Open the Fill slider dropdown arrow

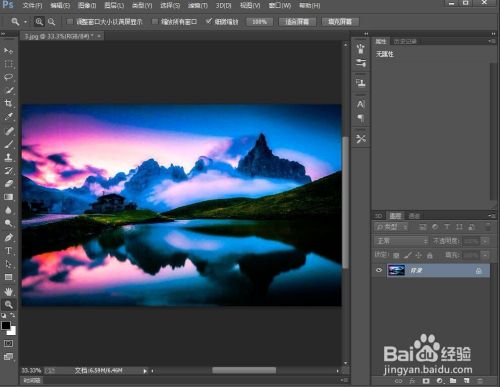(x=485, y=255)
